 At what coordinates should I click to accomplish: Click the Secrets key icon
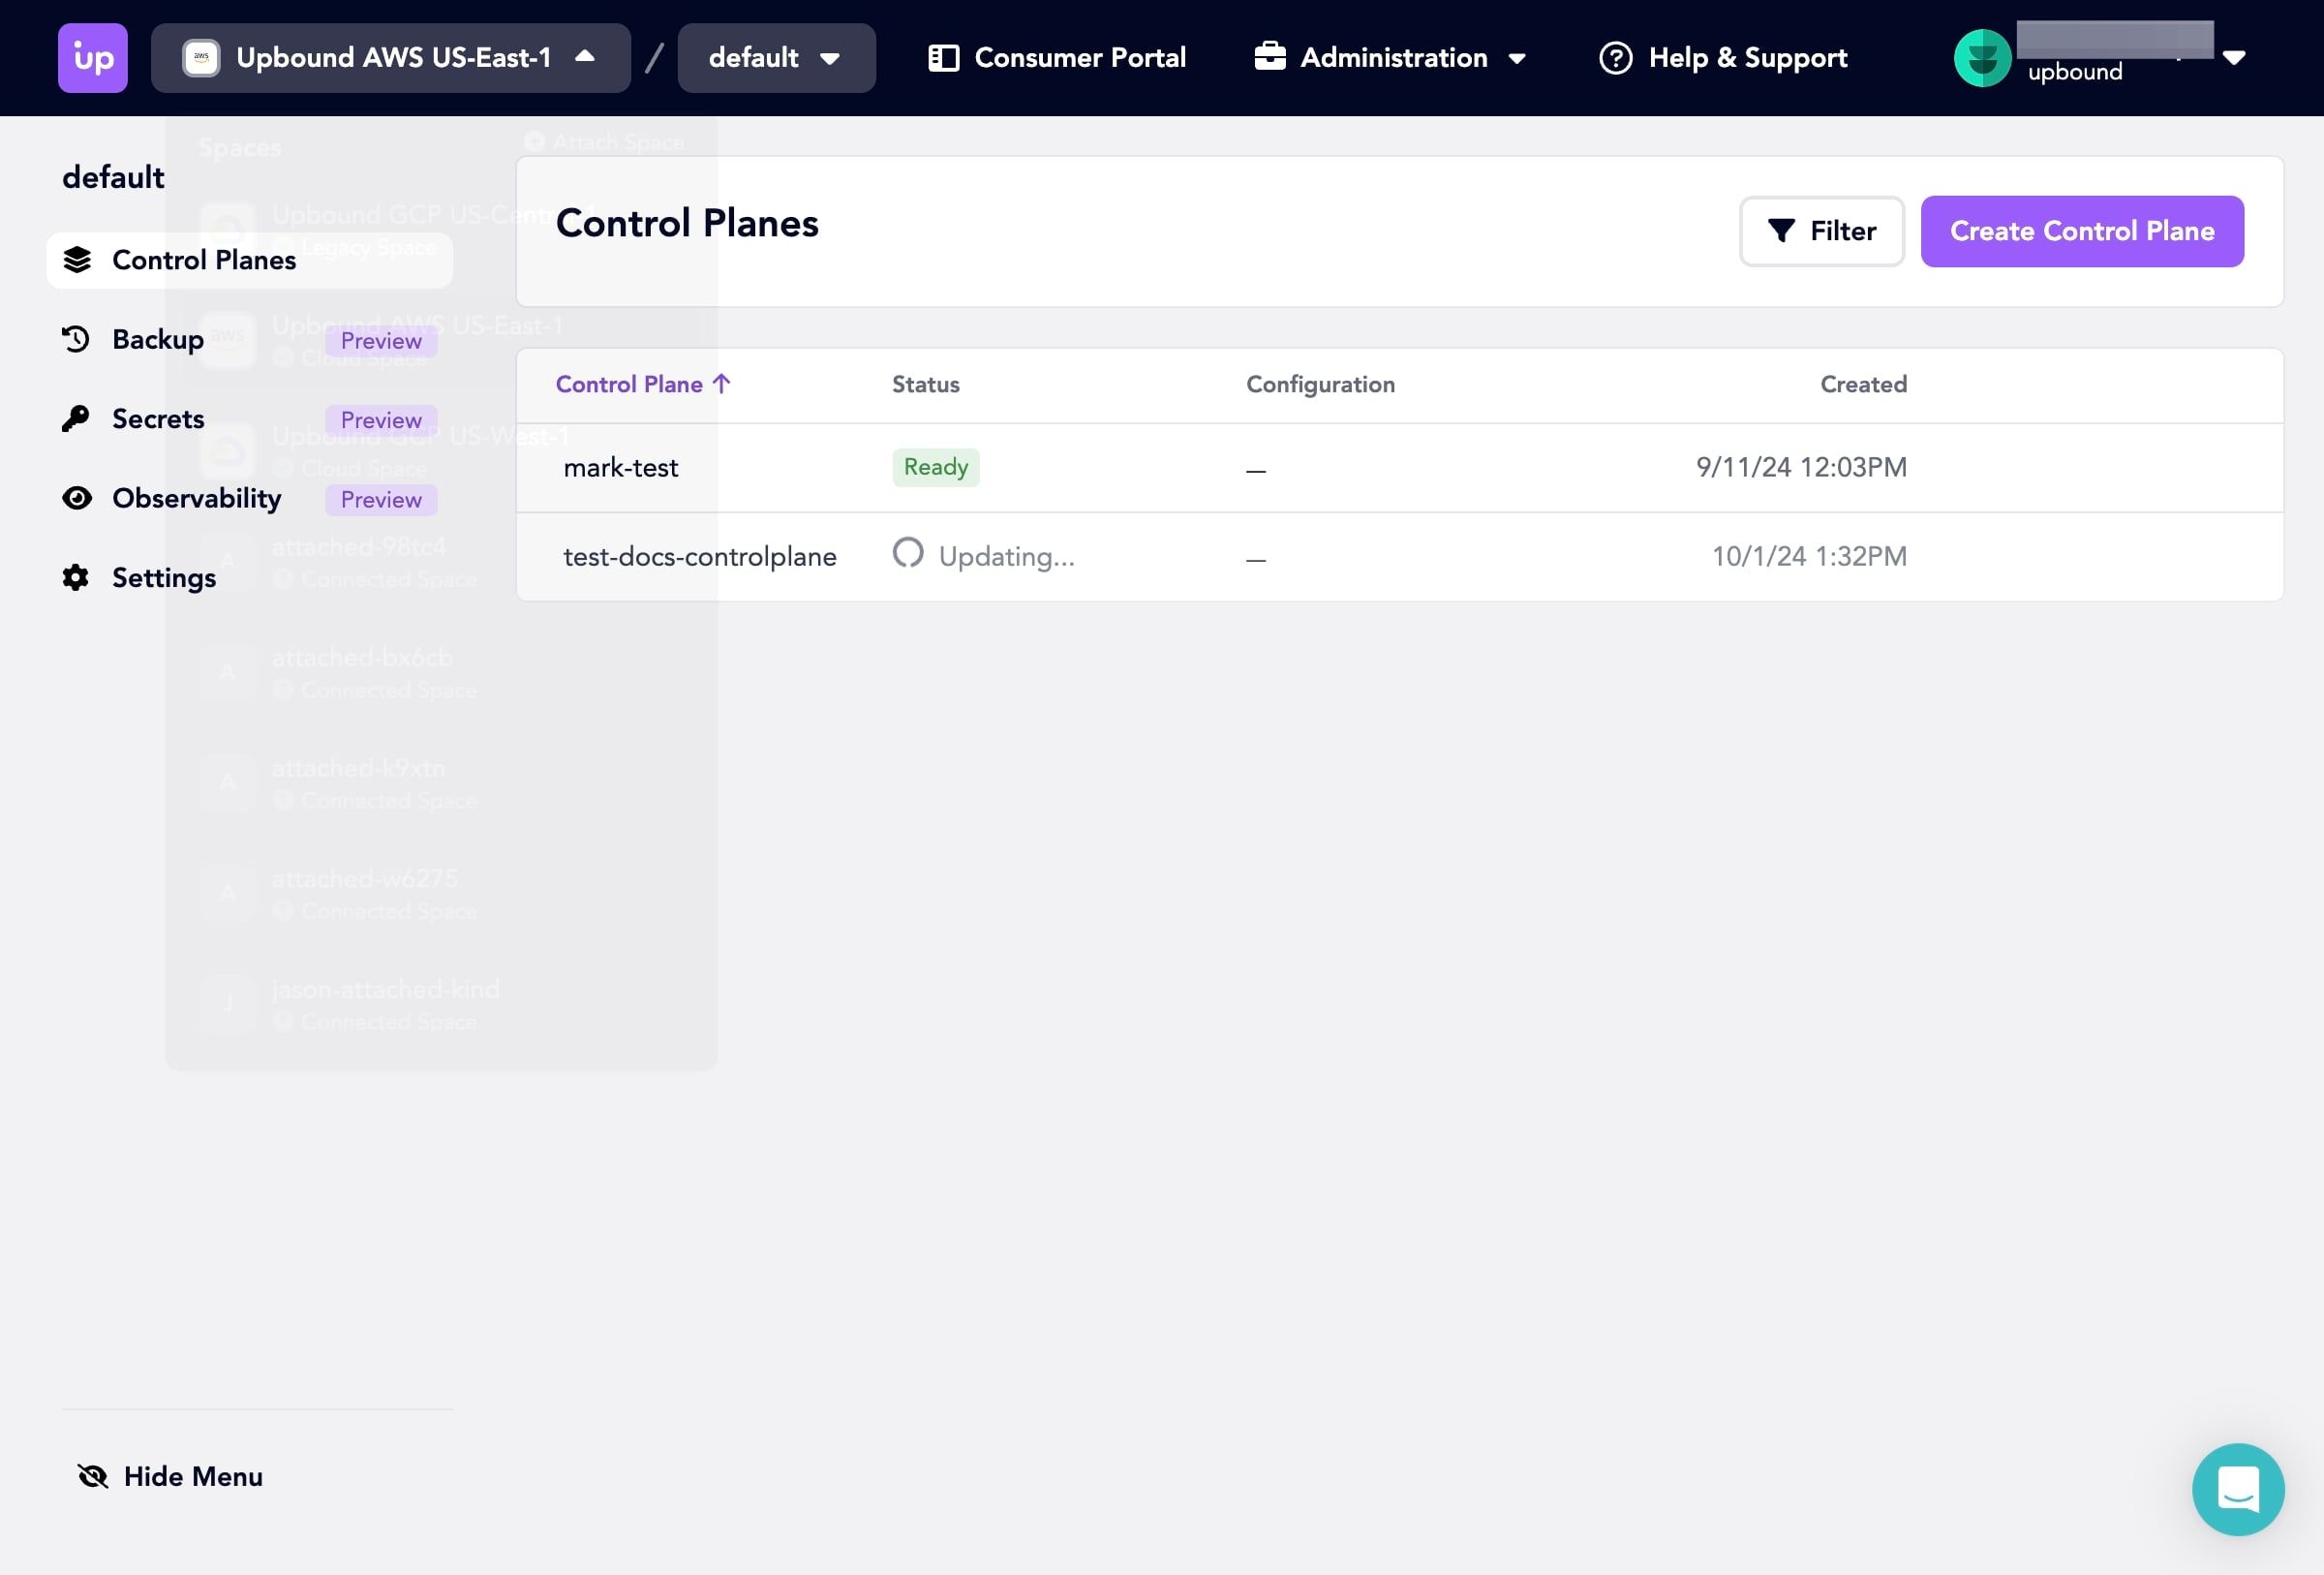(x=76, y=419)
